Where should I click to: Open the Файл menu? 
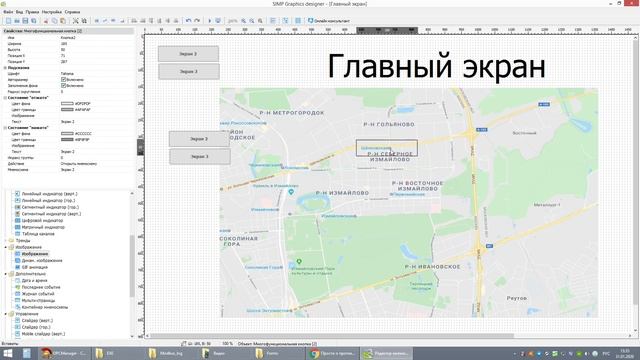click(8, 12)
